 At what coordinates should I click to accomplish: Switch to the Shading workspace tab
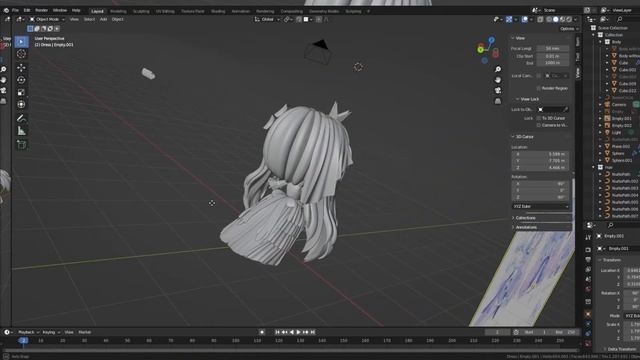(x=218, y=11)
